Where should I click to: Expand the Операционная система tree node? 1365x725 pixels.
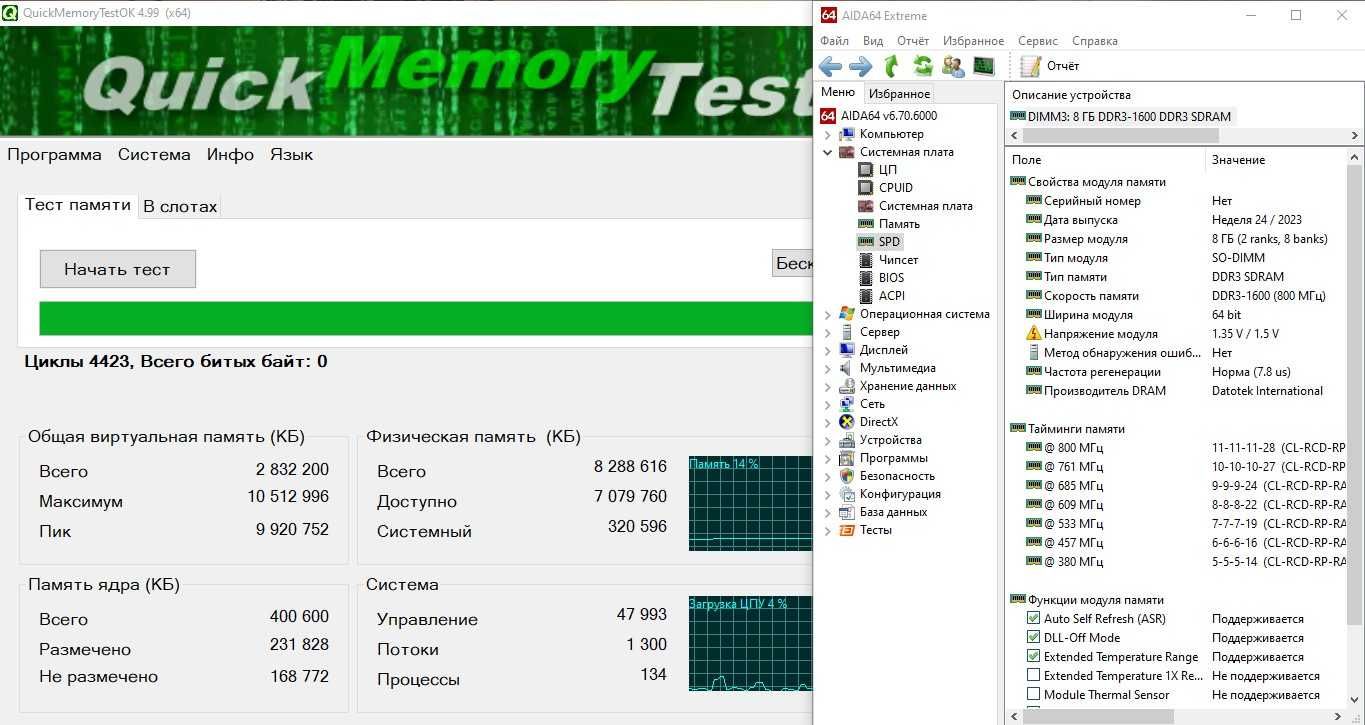pos(827,314)
